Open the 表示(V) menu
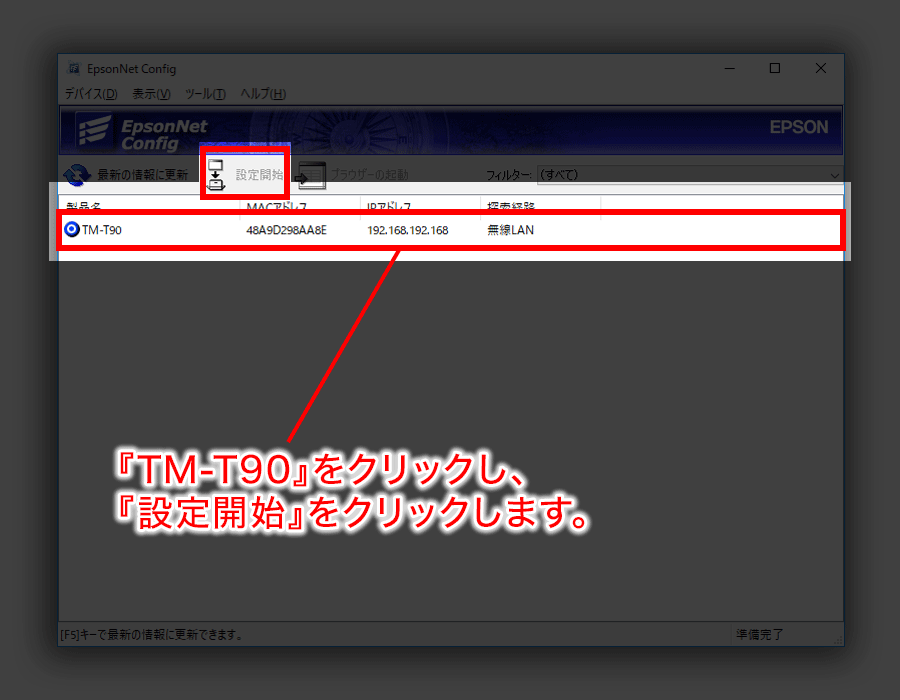The width and height of the screenshot is (900, 700). click(x=152, y=94)
